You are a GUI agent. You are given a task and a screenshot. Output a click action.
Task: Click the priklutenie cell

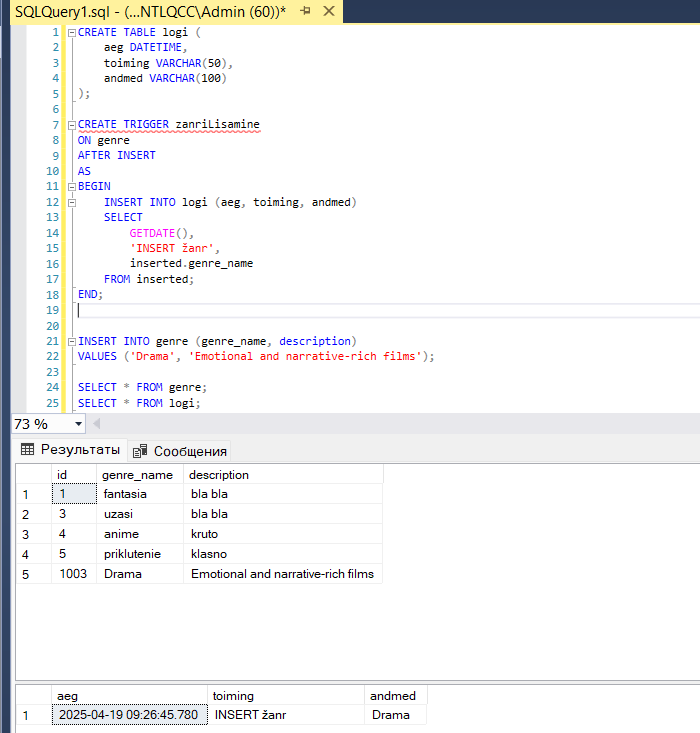point(140,554)
